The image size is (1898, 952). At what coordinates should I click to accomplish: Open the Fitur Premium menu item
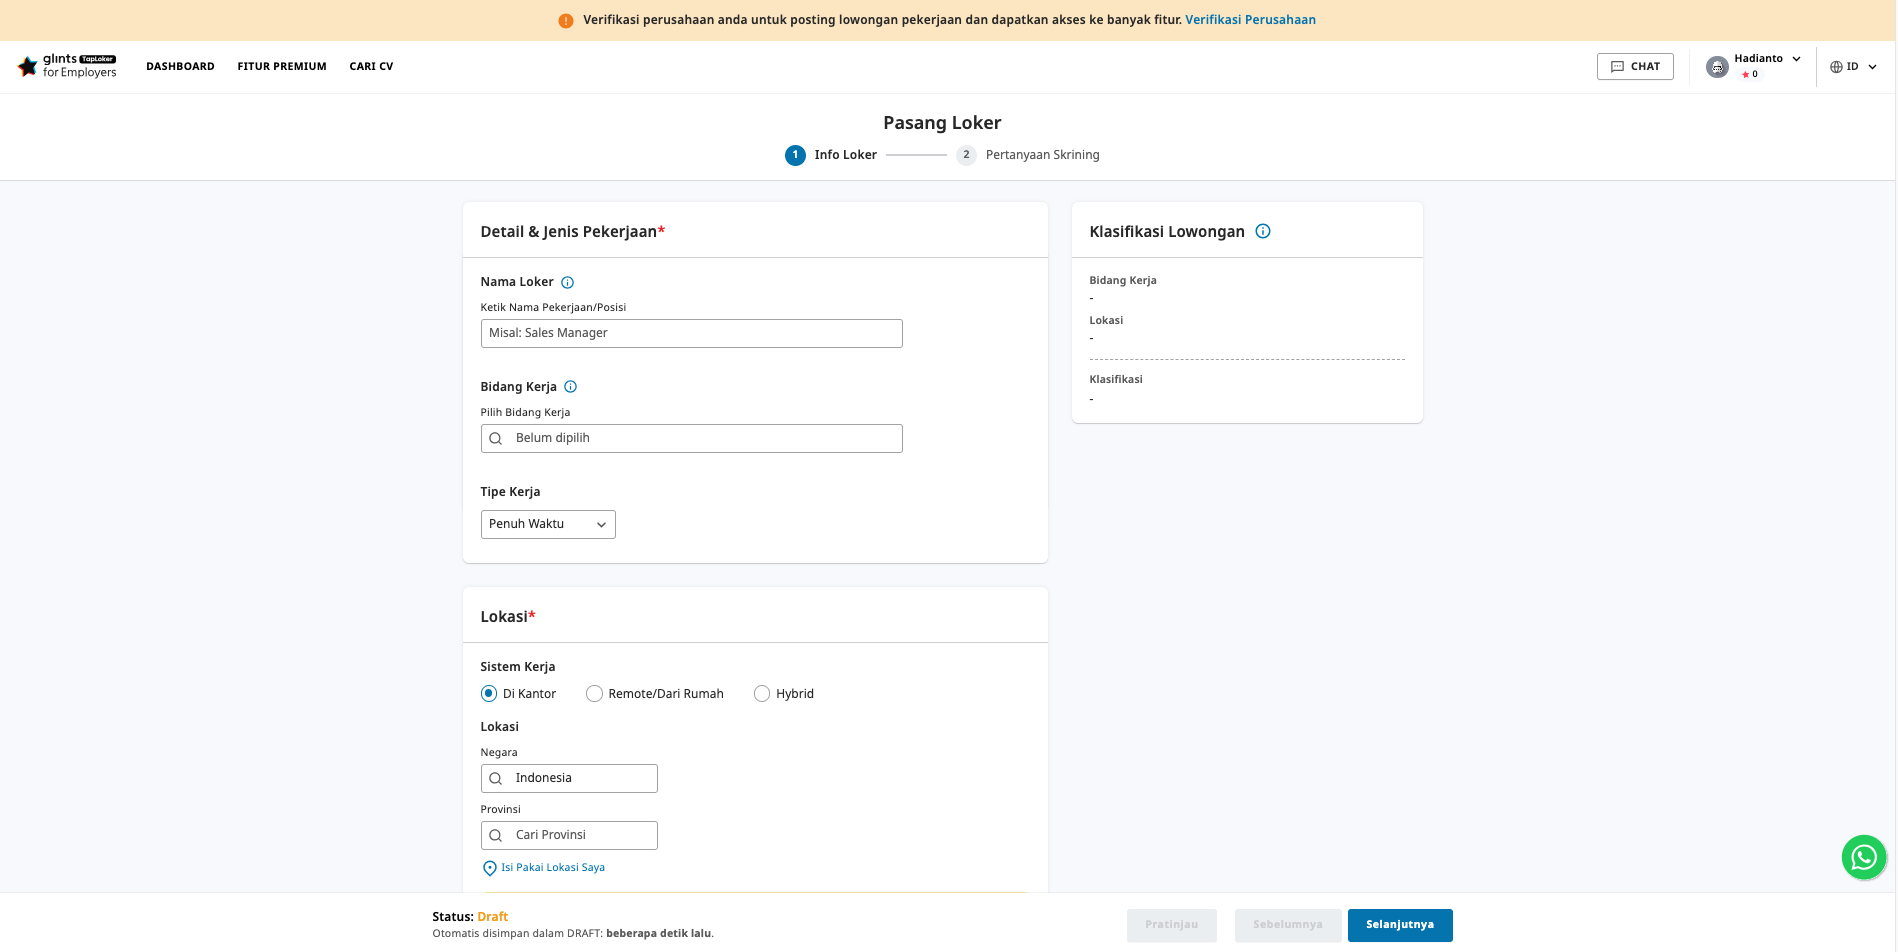point(282,67)
